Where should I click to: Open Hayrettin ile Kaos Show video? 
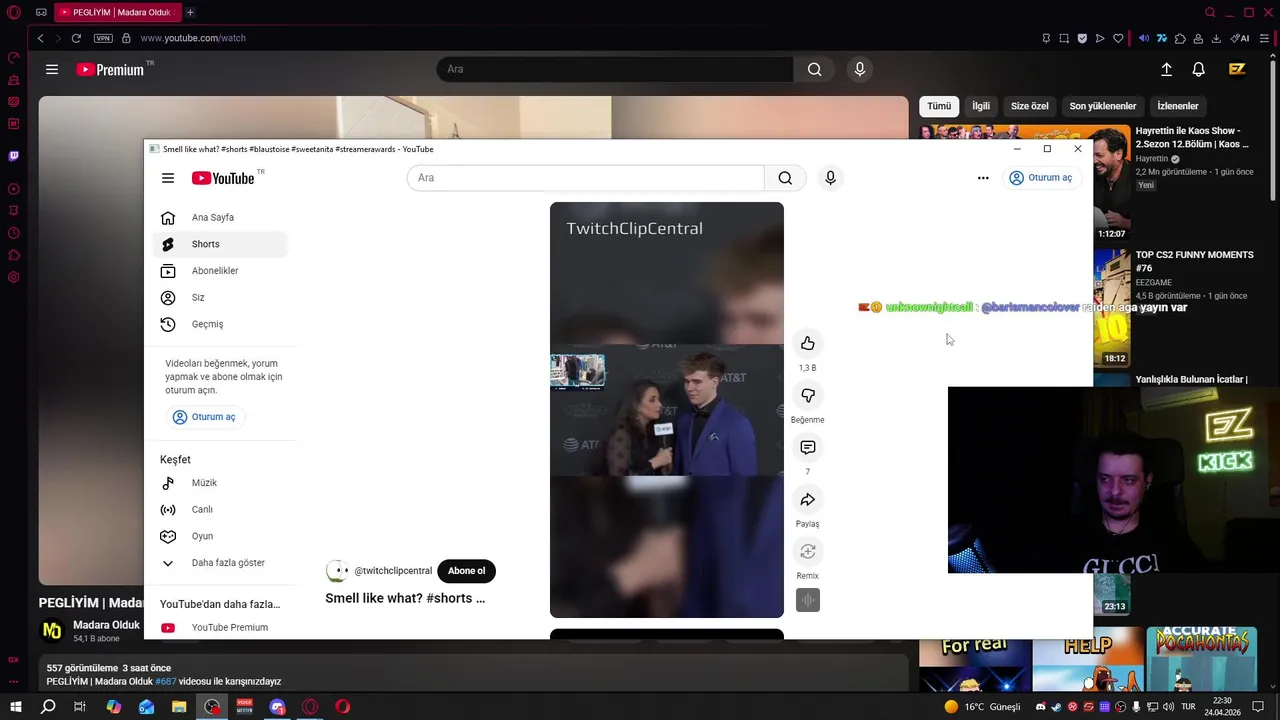coord(1194,137)
